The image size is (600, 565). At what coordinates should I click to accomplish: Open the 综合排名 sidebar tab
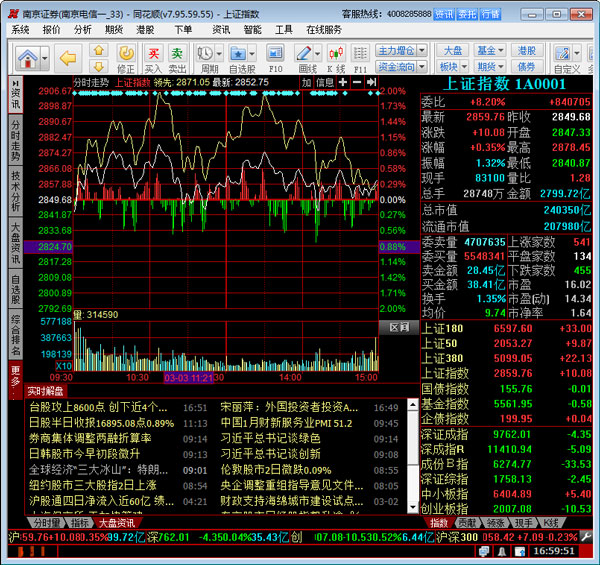(x=15, y=335)
